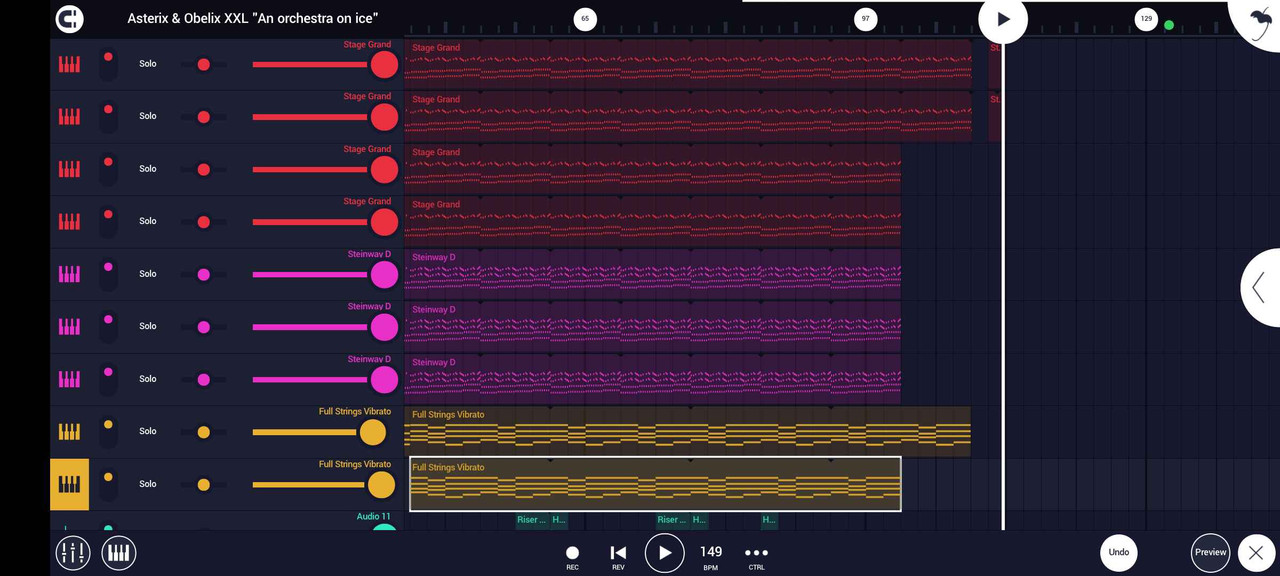Open the FL Studio main menu logo
The image size is (1280, 576).
(69, 18)
